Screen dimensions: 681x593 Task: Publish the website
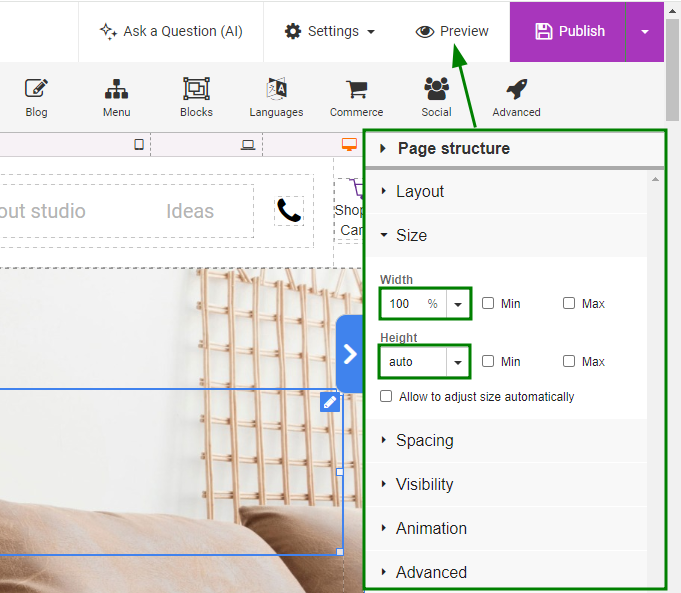point(568,31)
